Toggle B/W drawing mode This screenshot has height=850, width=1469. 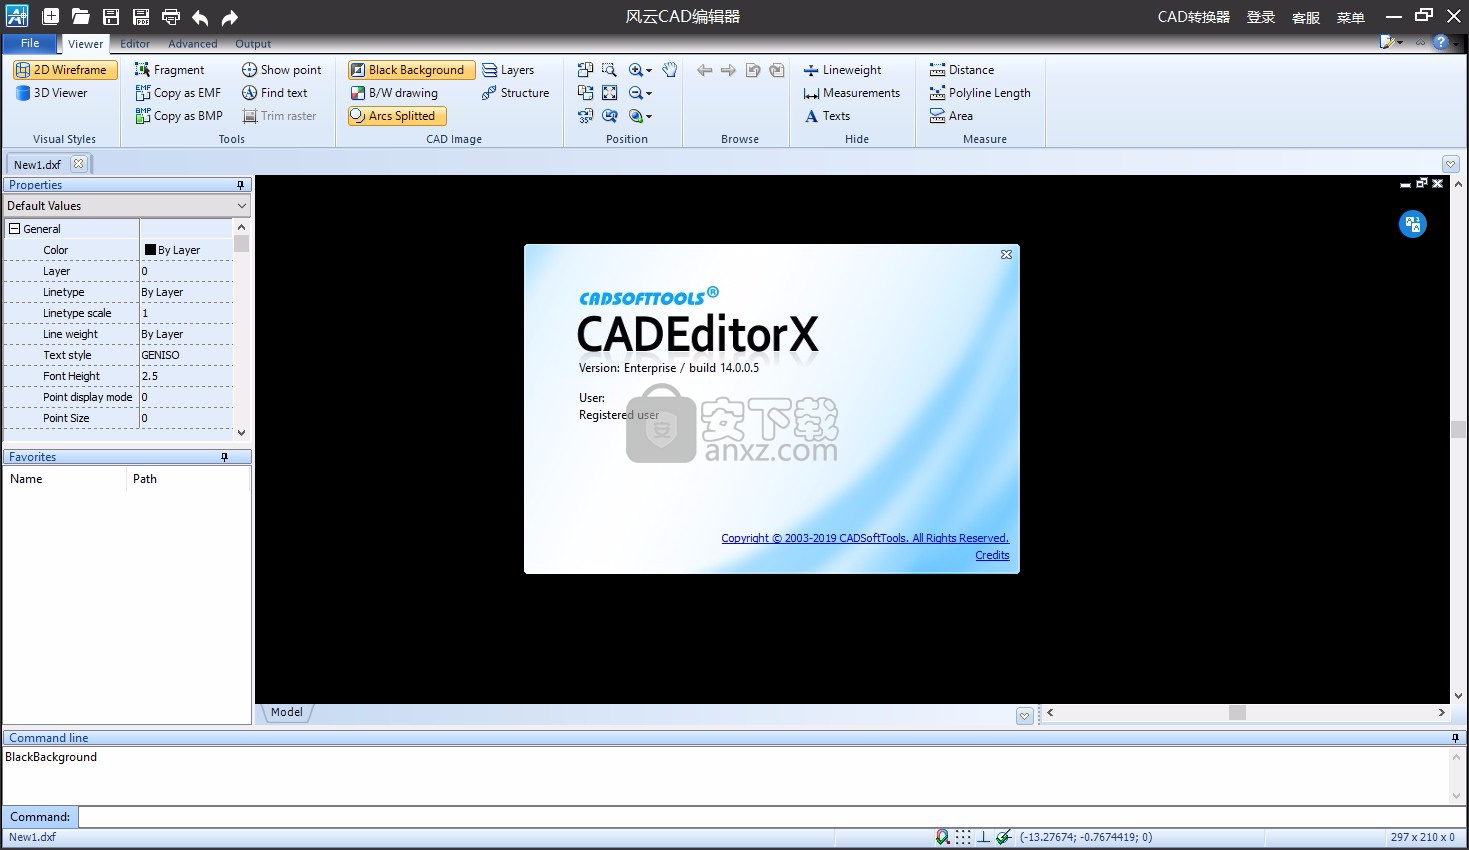(x=394, y=93)
